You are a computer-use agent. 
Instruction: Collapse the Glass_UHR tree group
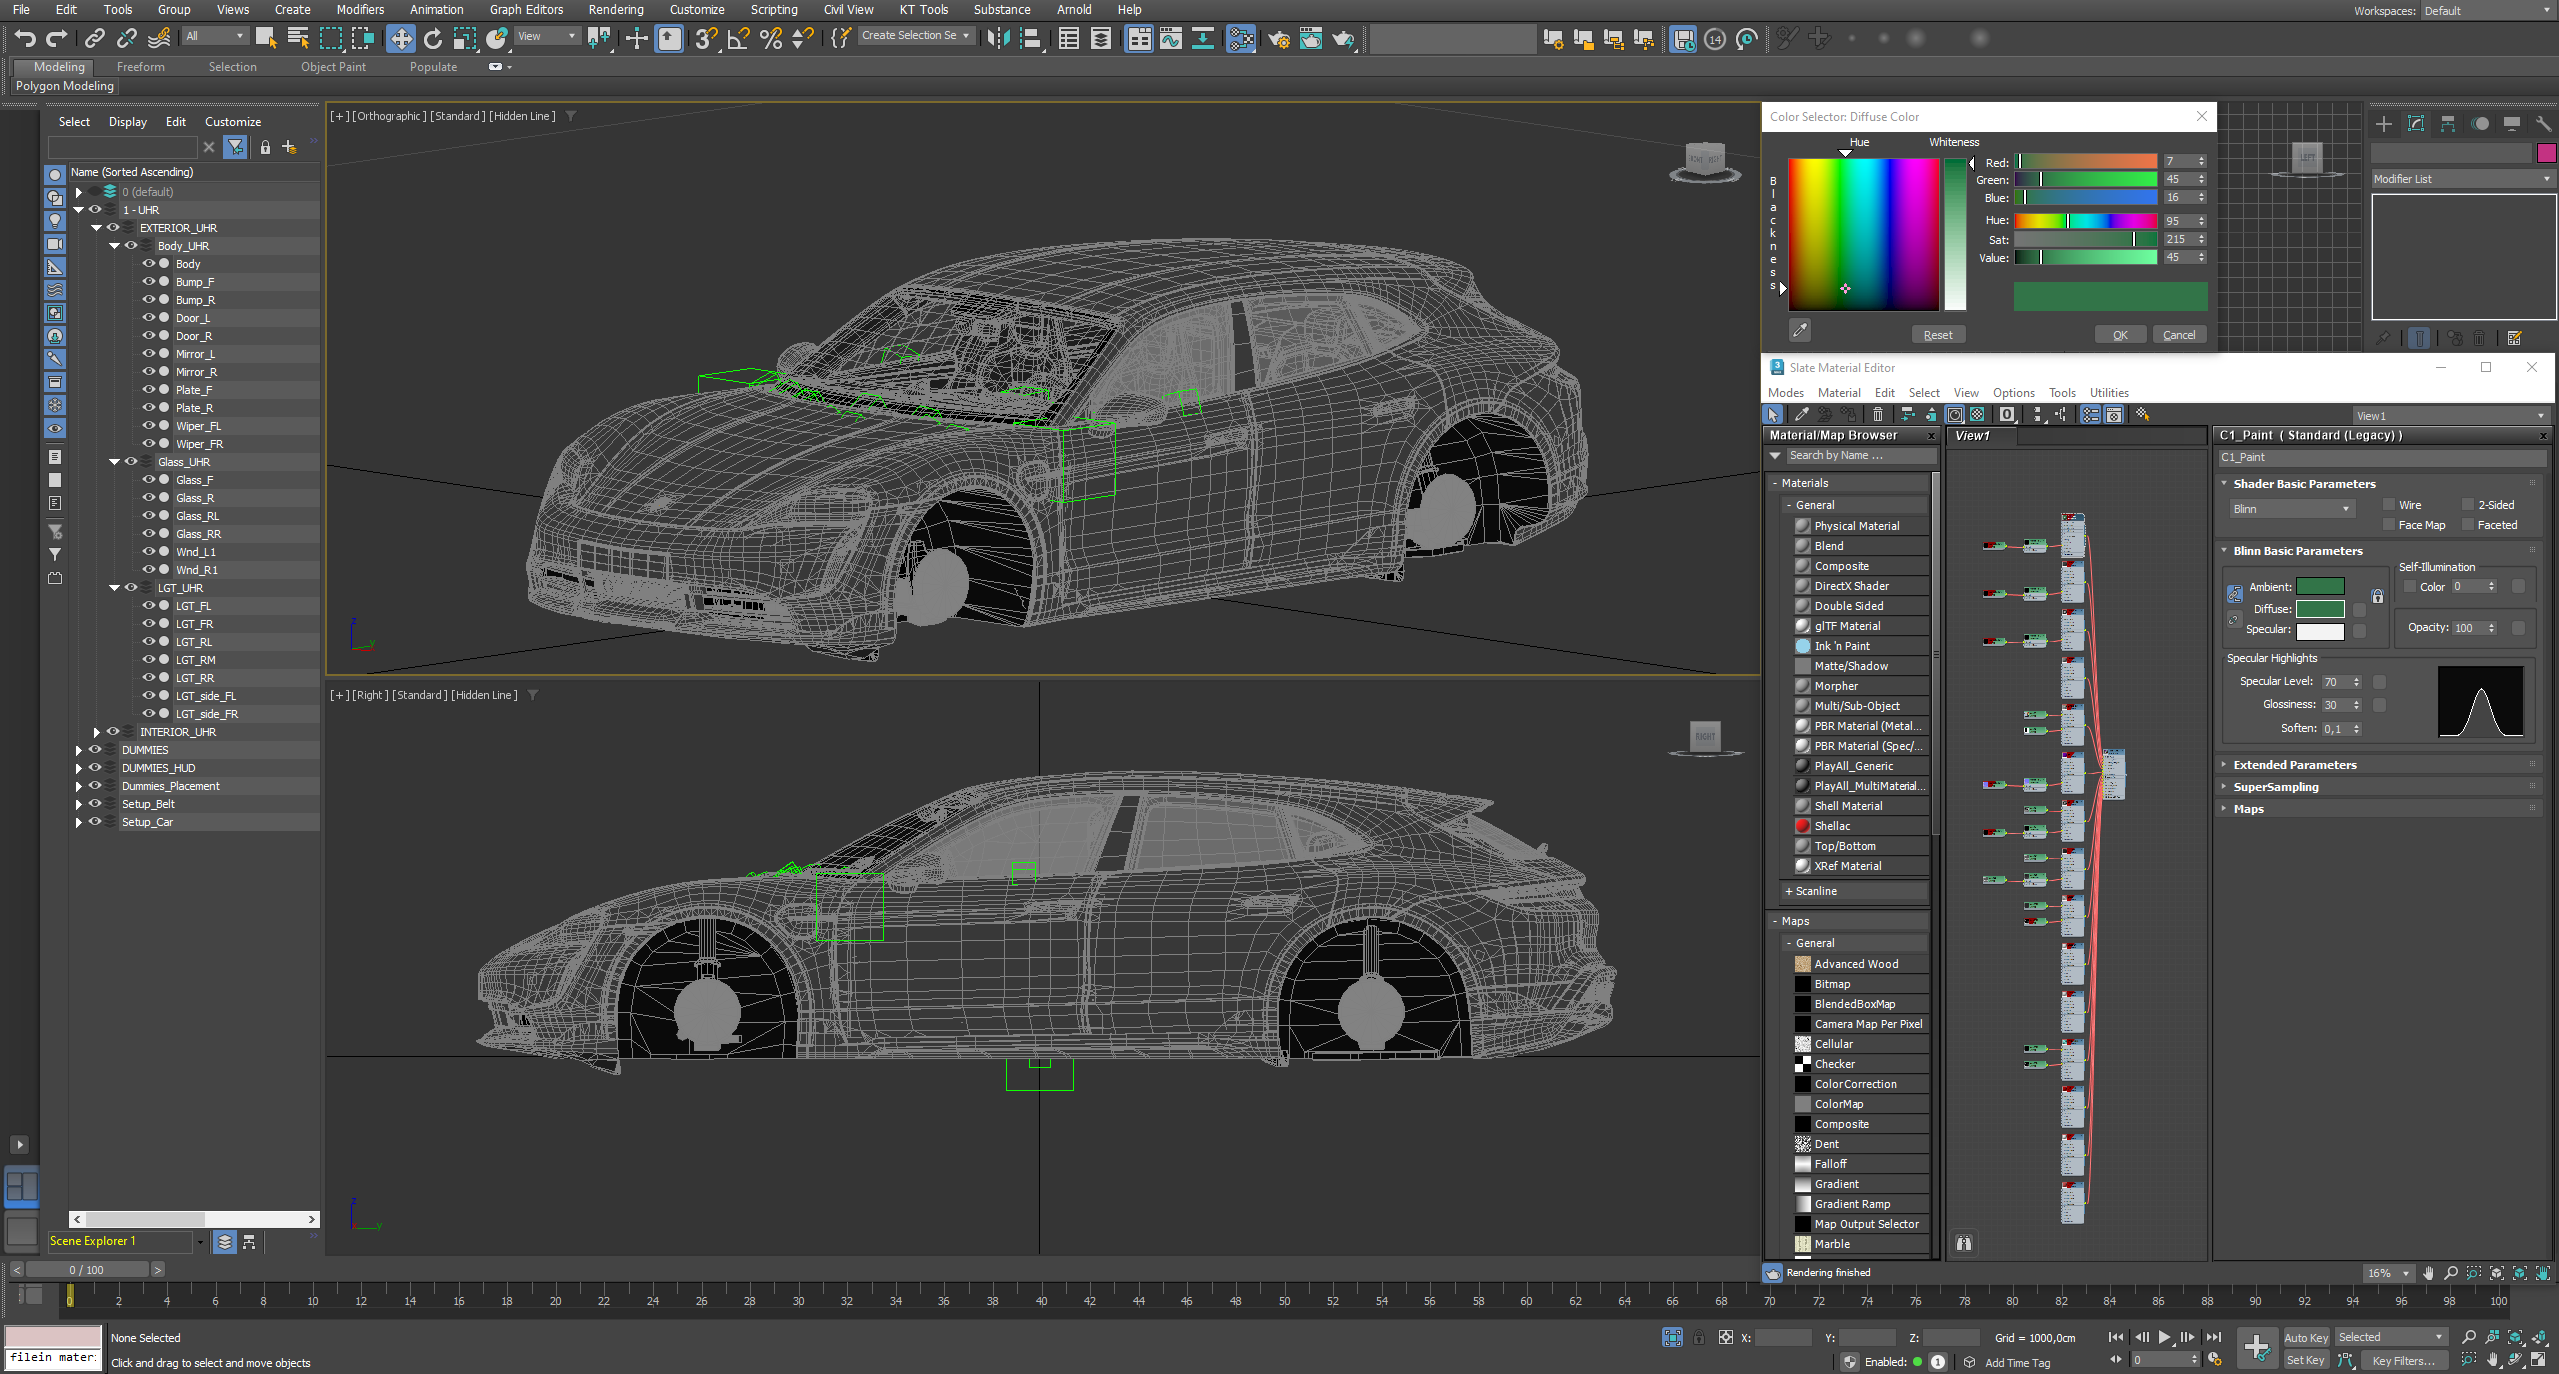click(x=114, y=462)
